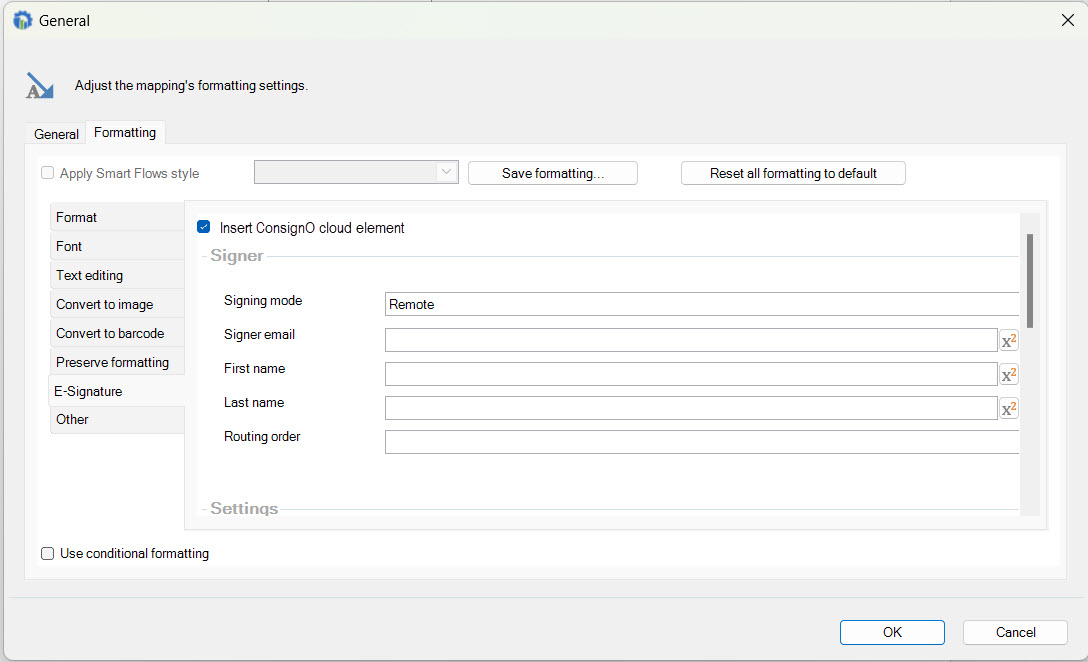Select the Formatting tab

click(125, 132)
